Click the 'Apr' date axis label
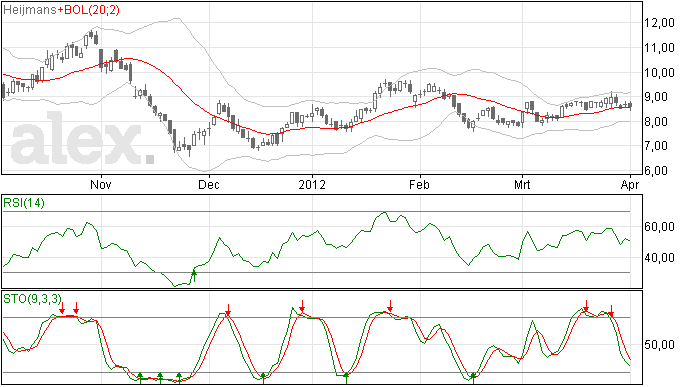 (x=630, y=184)
